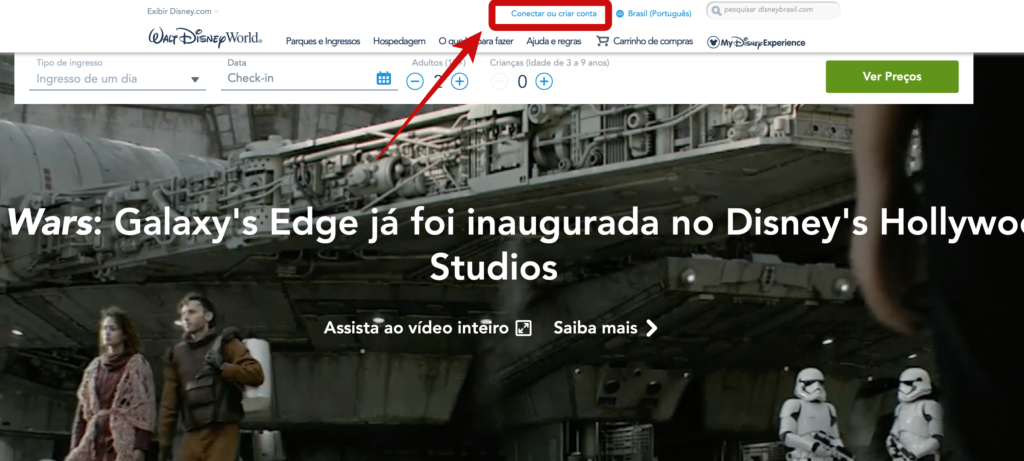Click Conectar ou criar conta link
The width and height of the screenshot is (1024, 461).
(x=554, y=13)
